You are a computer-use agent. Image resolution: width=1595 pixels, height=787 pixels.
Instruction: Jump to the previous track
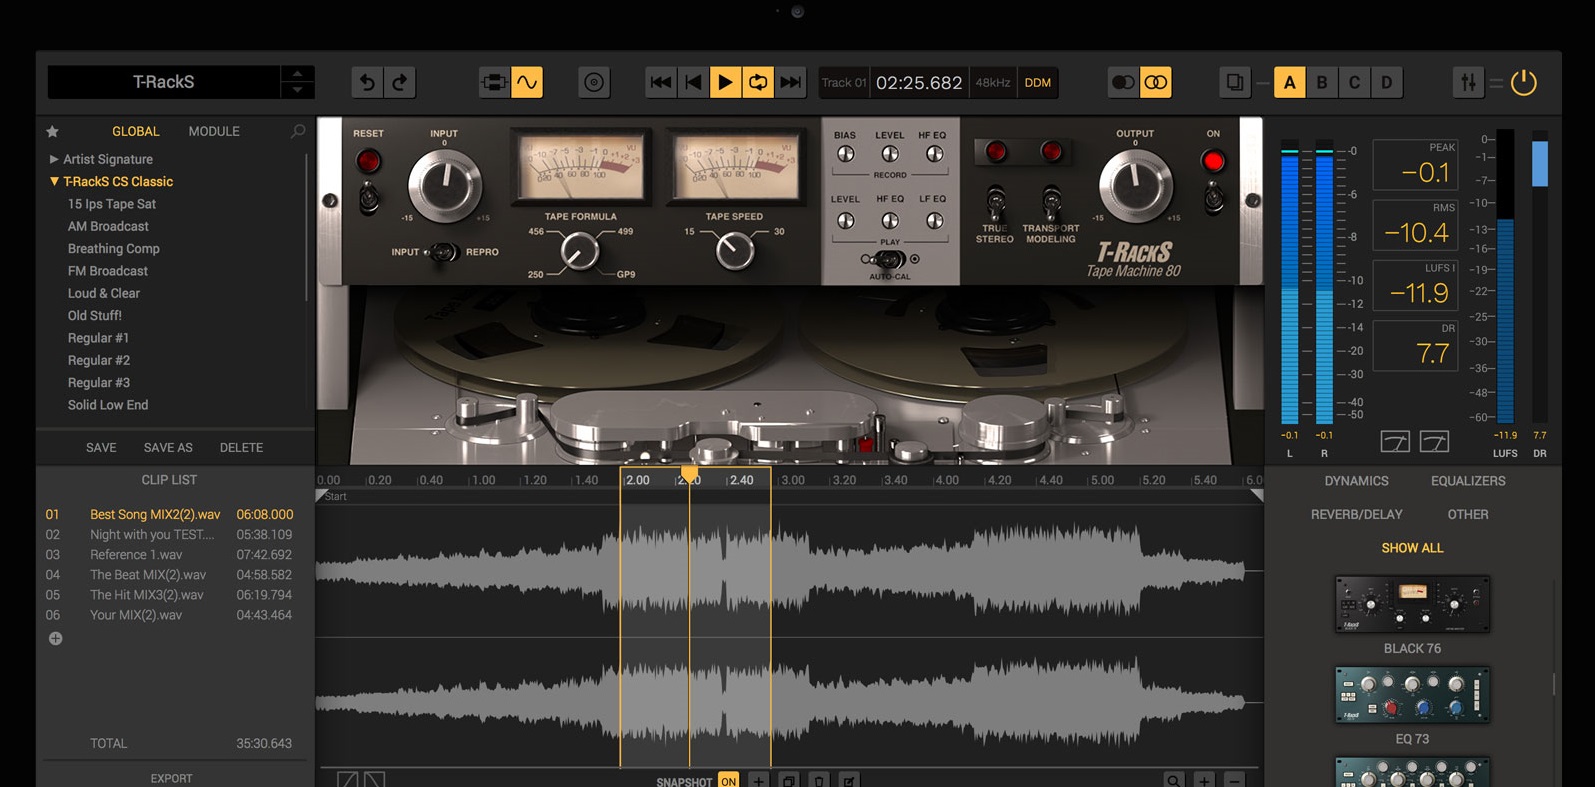(x=660, y=82)
